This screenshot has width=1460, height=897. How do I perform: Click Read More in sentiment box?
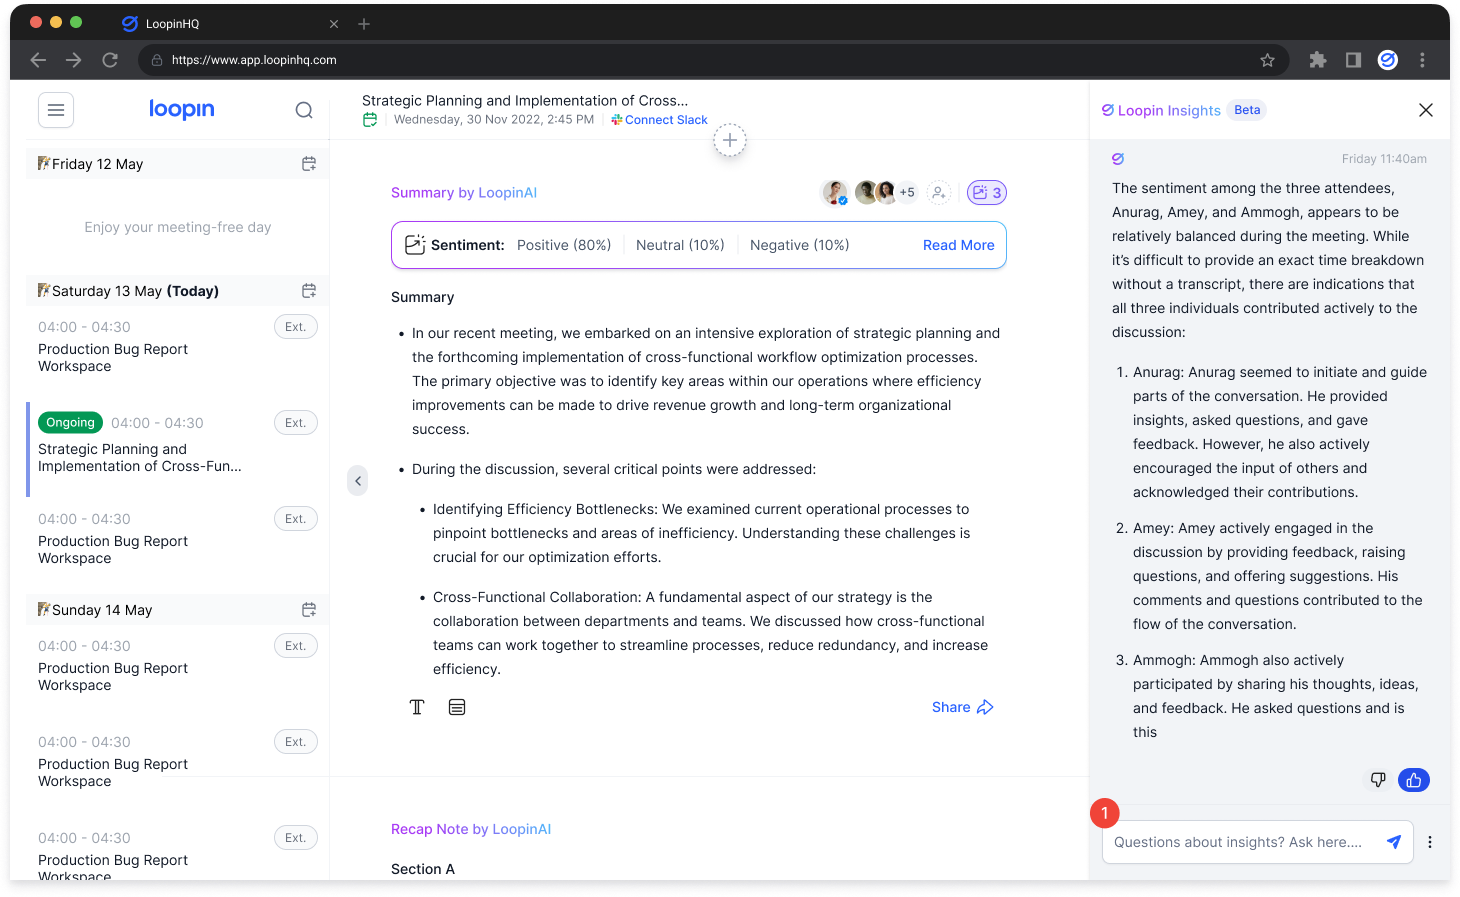[x=958, y=245]
